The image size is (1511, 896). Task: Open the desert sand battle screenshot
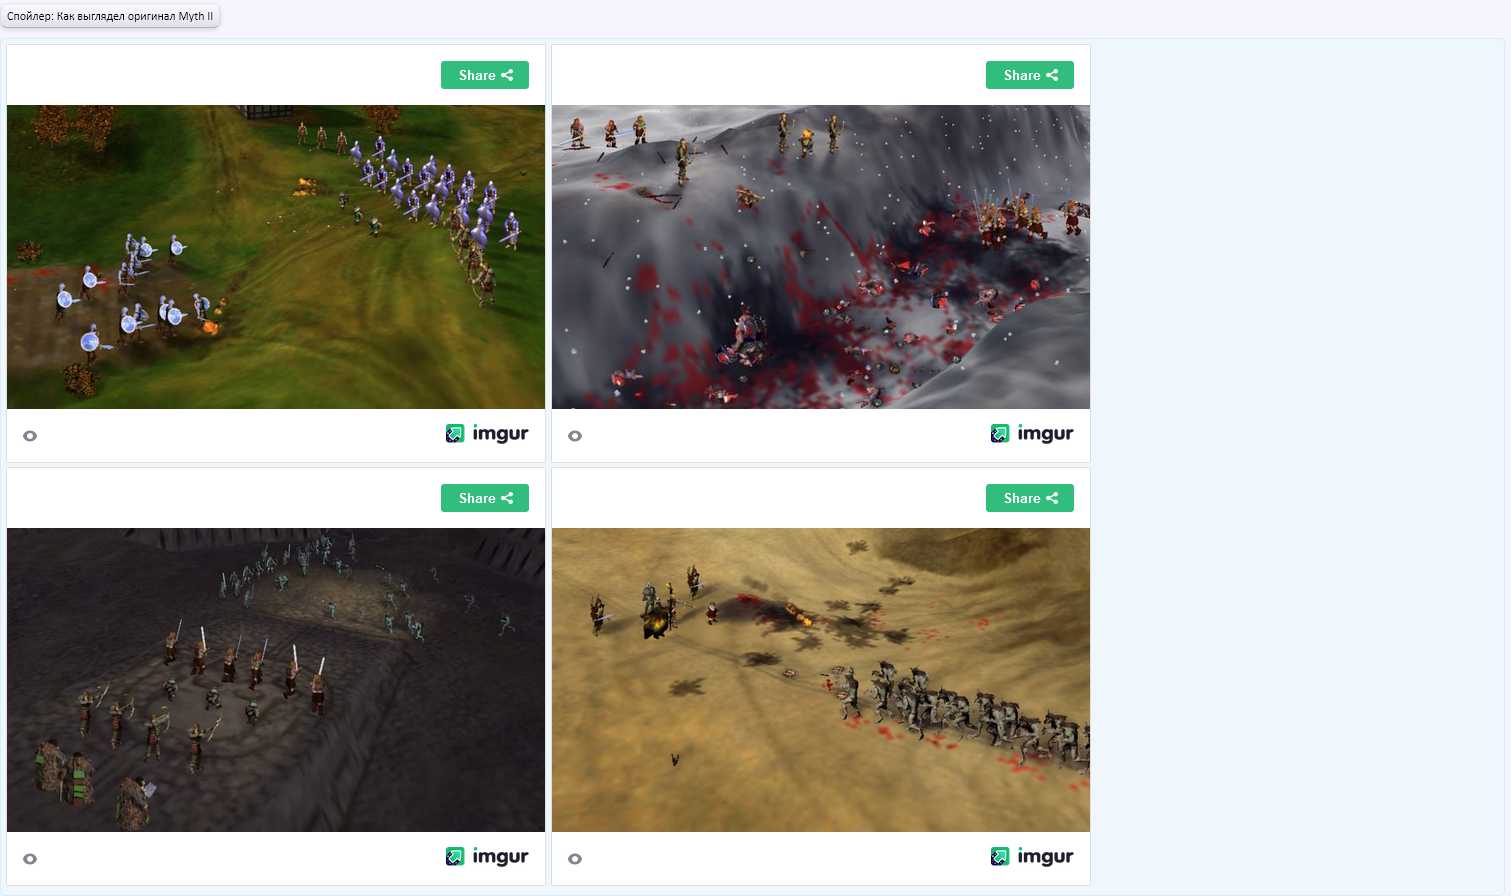pyautogui.click(x=821, y=680)
